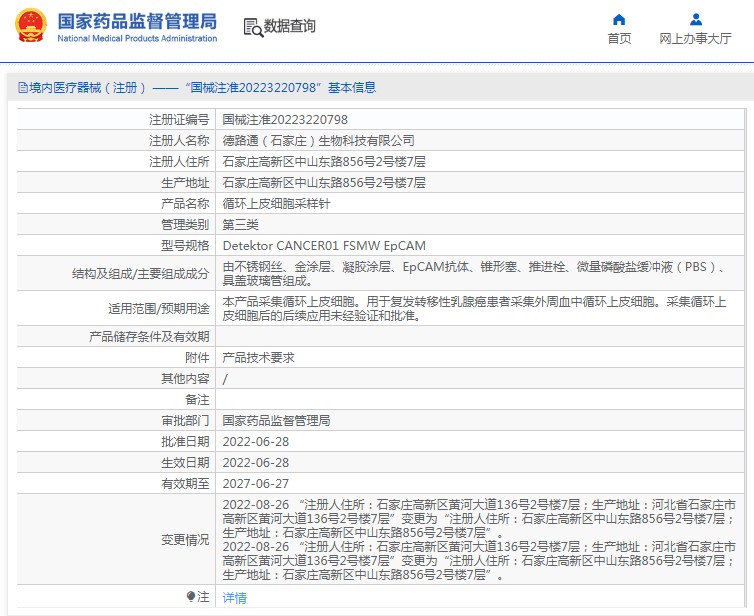Click management class value 第三类
The height and width of the screenshot is (616, 754).
(240, 225)
